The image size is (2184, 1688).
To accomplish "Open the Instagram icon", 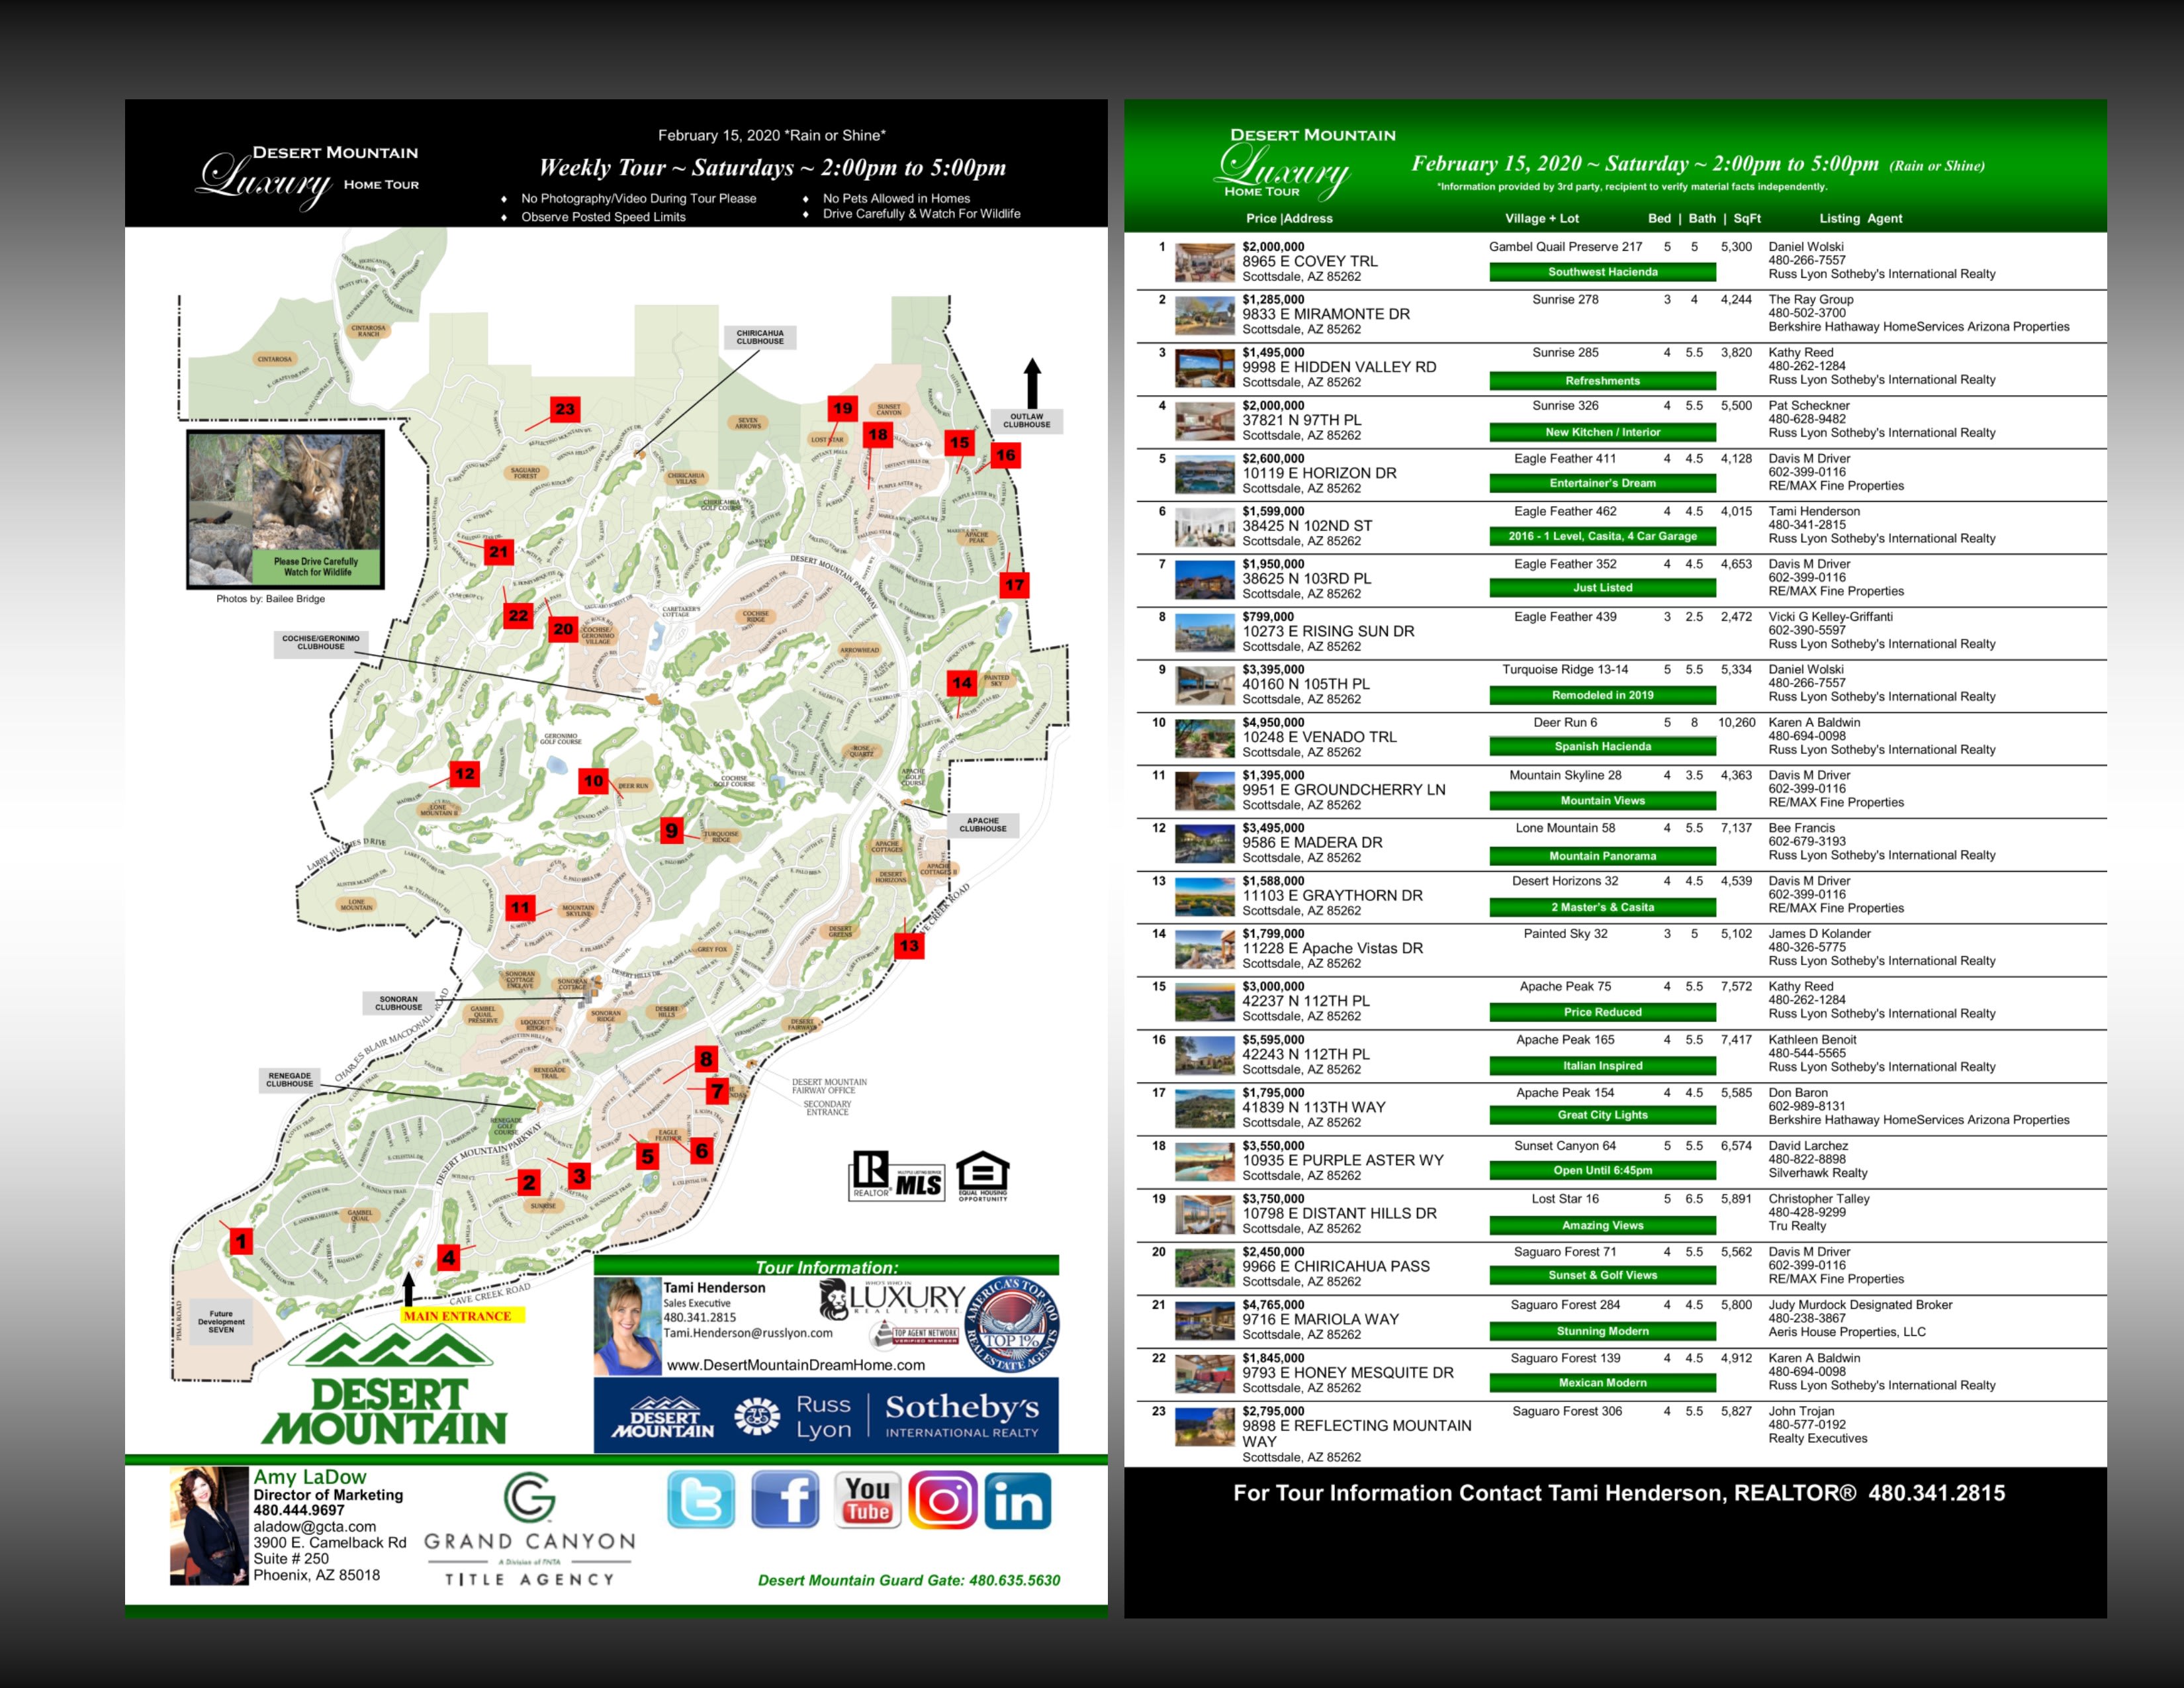I will [x=942, y=1500].
